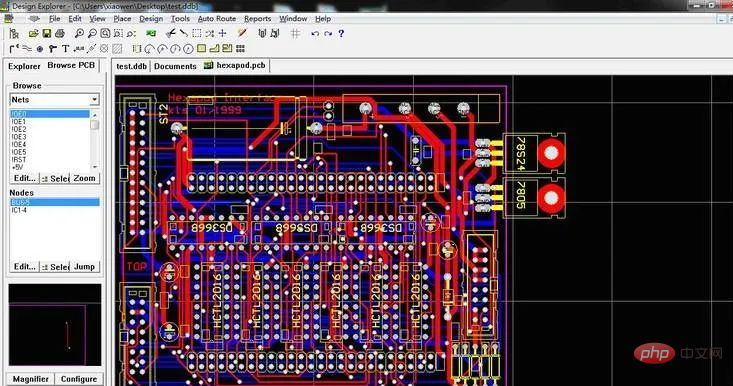Click the array paste grid icon
Image resolution: width=733 pixels, height=386 pixels.
click(x=240, y=48)
